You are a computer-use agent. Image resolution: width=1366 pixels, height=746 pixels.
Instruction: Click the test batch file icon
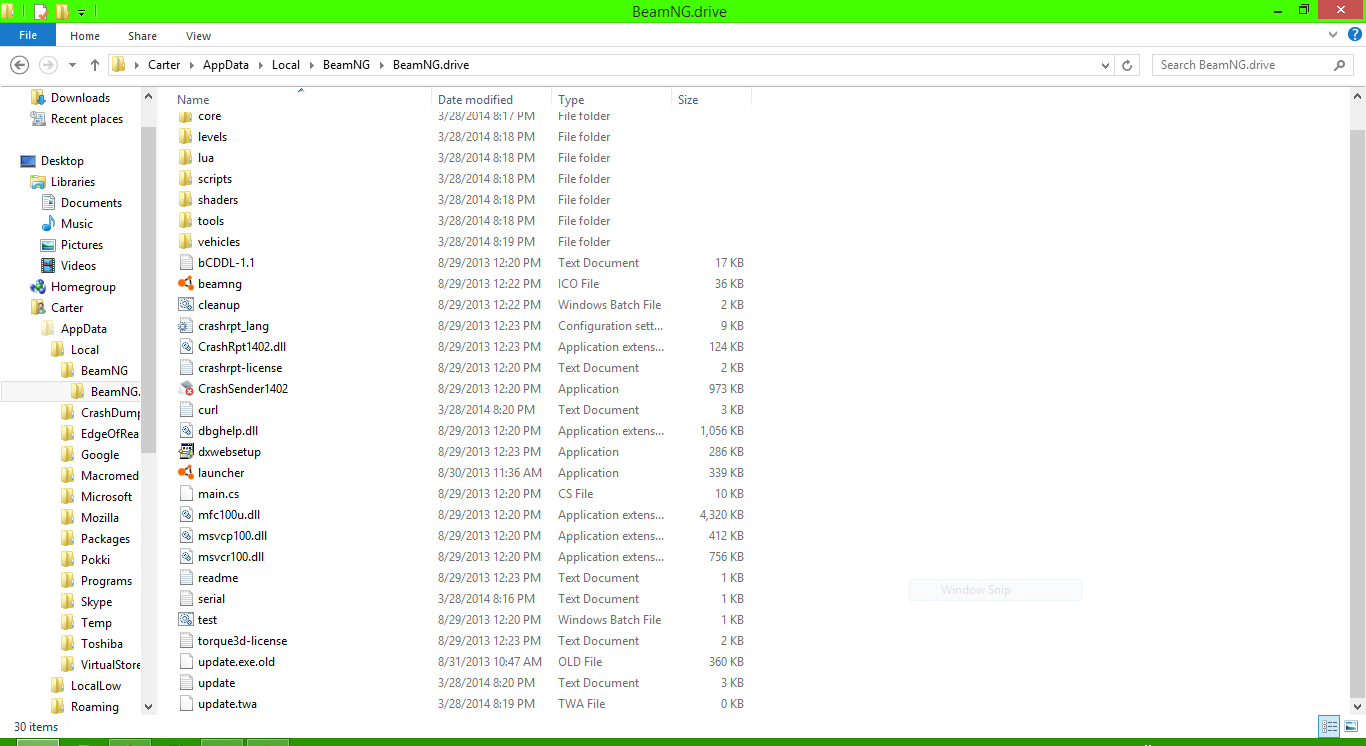185,620
